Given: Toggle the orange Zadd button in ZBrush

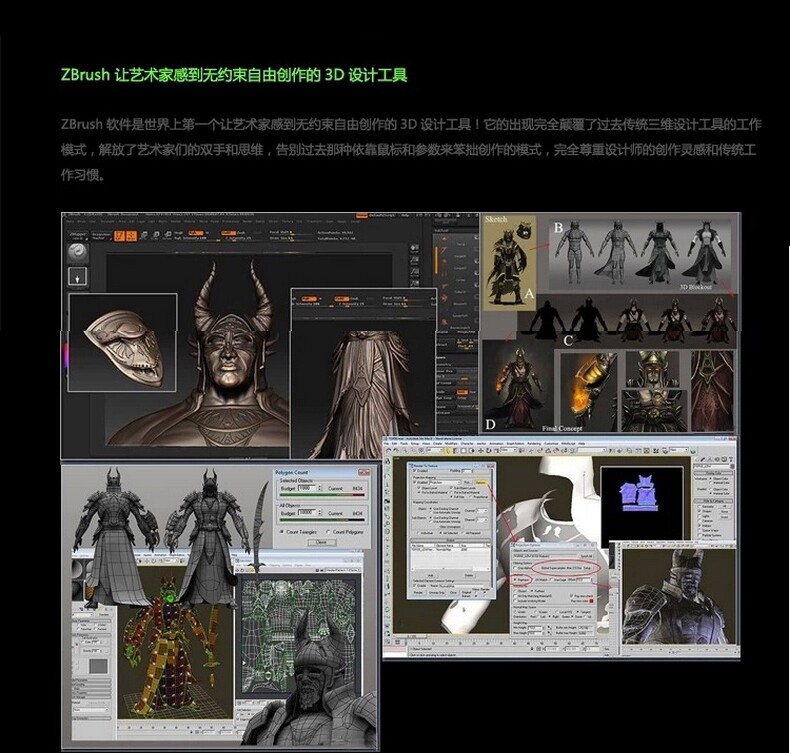Looking at the screenshot, I should point(228,233).
